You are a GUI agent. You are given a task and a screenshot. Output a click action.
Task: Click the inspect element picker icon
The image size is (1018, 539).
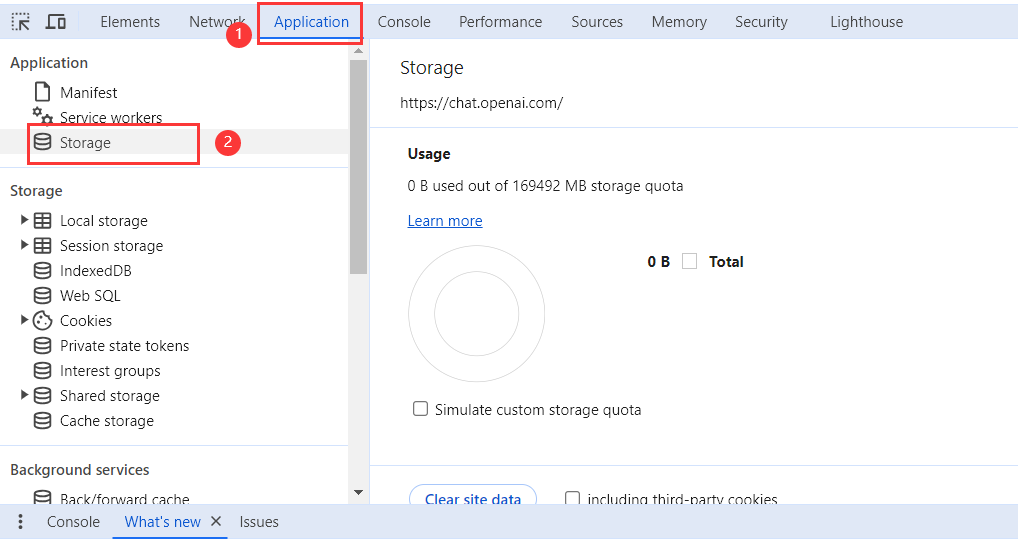pos(21,22)
